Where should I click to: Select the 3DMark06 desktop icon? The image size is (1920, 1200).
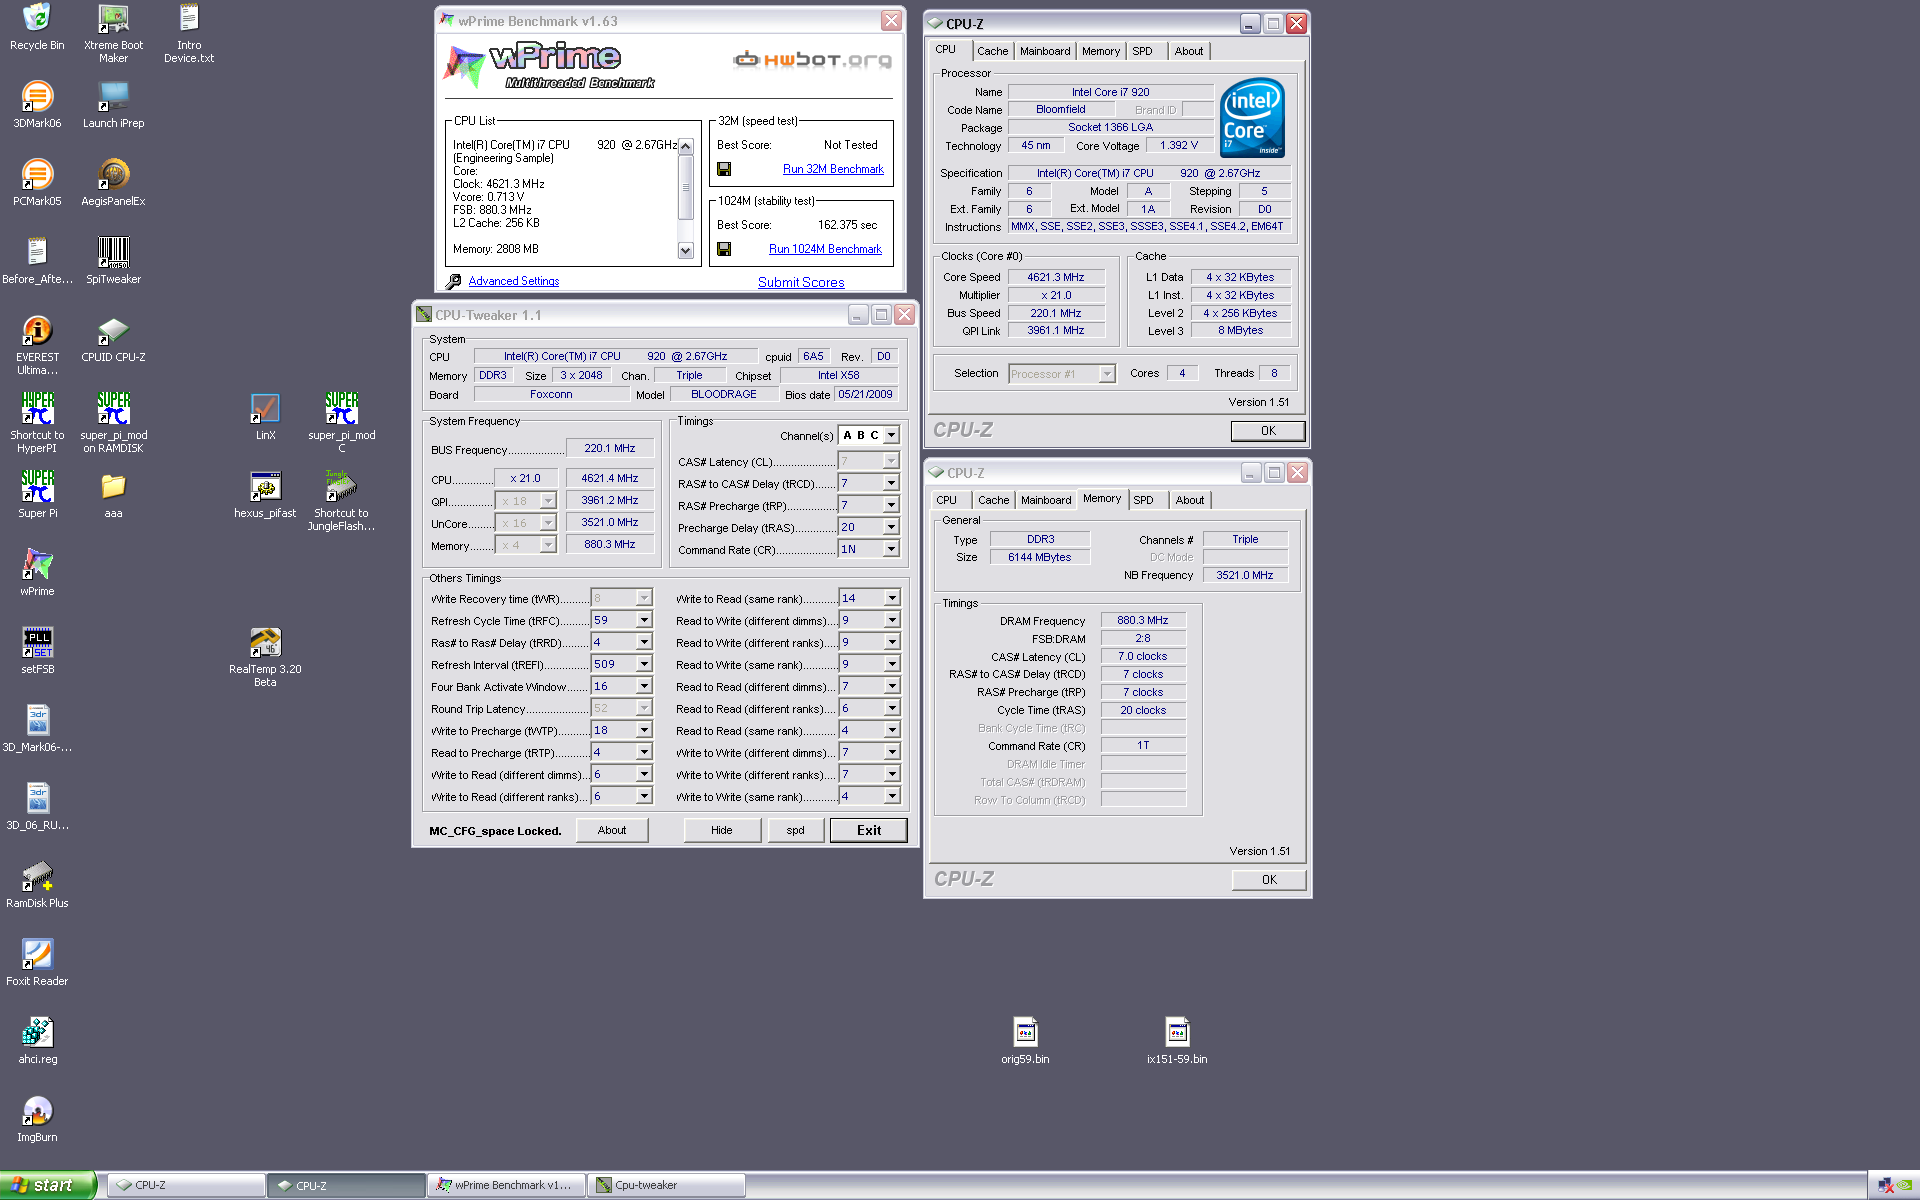point(37,104)
